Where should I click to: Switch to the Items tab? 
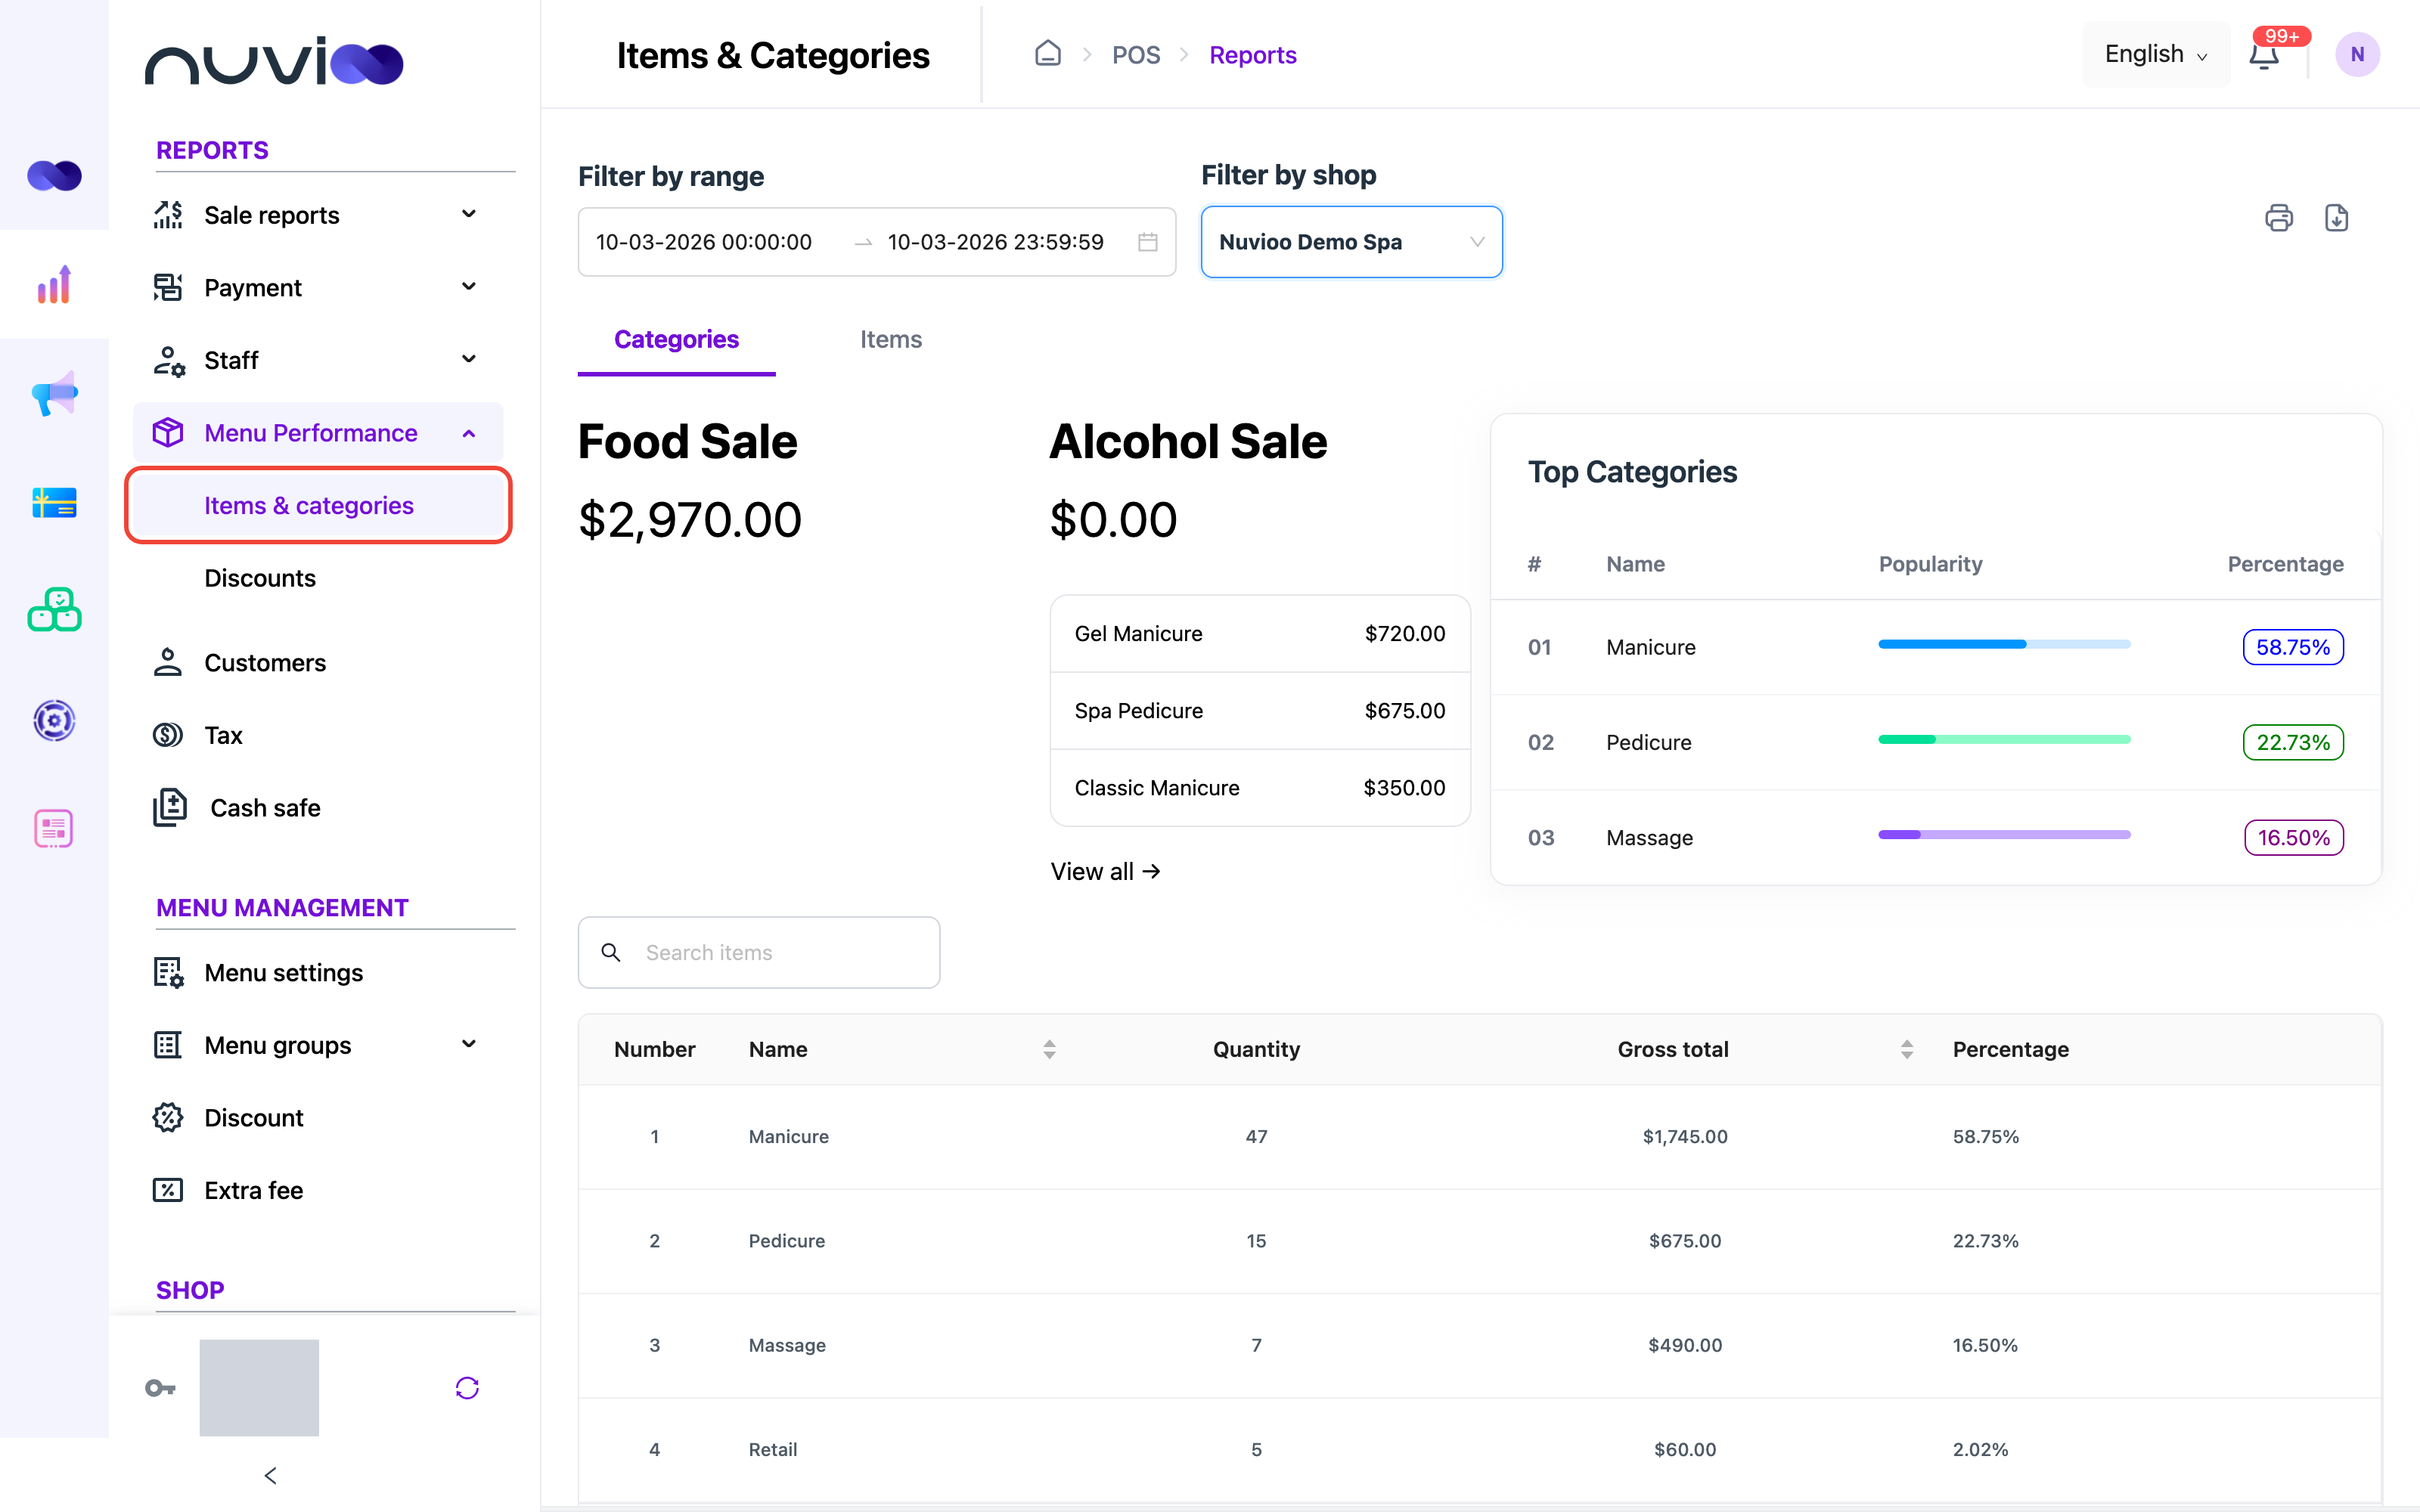[x=890, y=339]
